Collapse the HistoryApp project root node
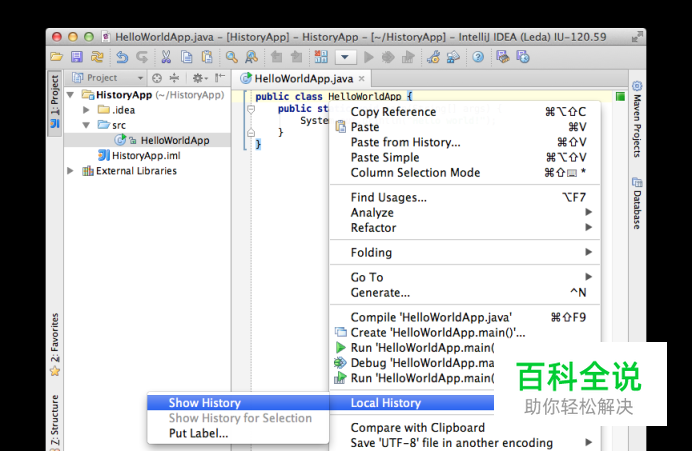Image resolution: width=692 pixels, height=451 pixels. coord(70,95)
